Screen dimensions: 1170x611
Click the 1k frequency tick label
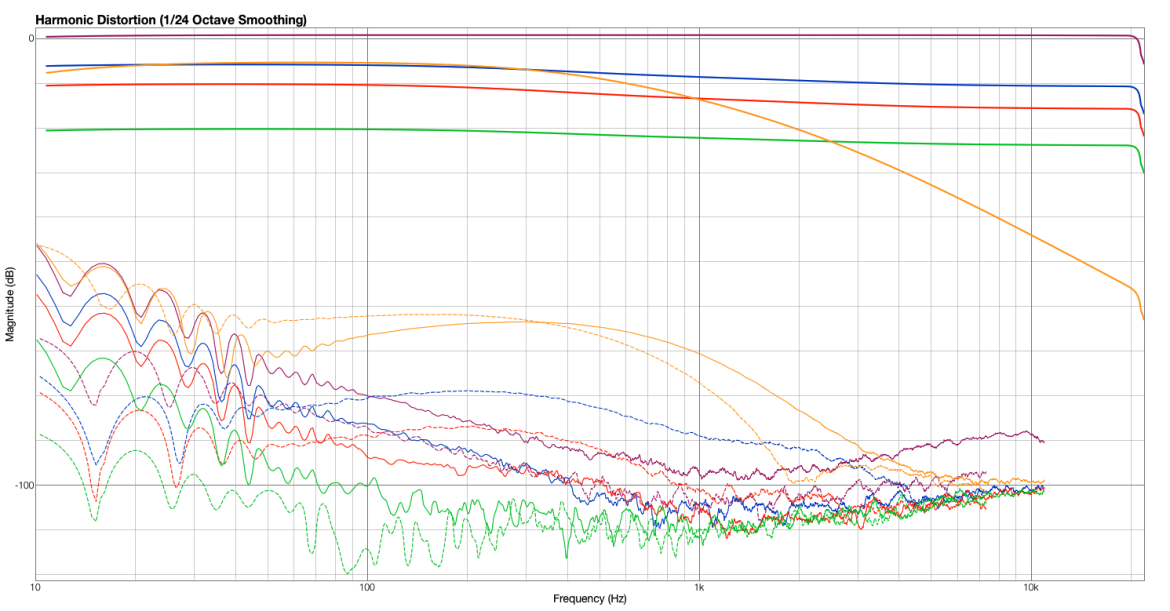pos(699,586)
